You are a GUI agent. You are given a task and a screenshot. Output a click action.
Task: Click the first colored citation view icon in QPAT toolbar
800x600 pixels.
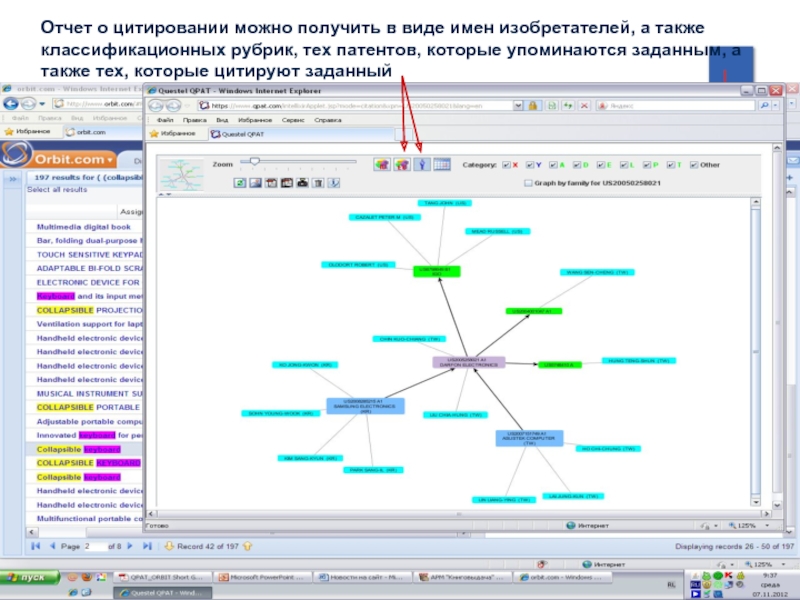[382, 164]
